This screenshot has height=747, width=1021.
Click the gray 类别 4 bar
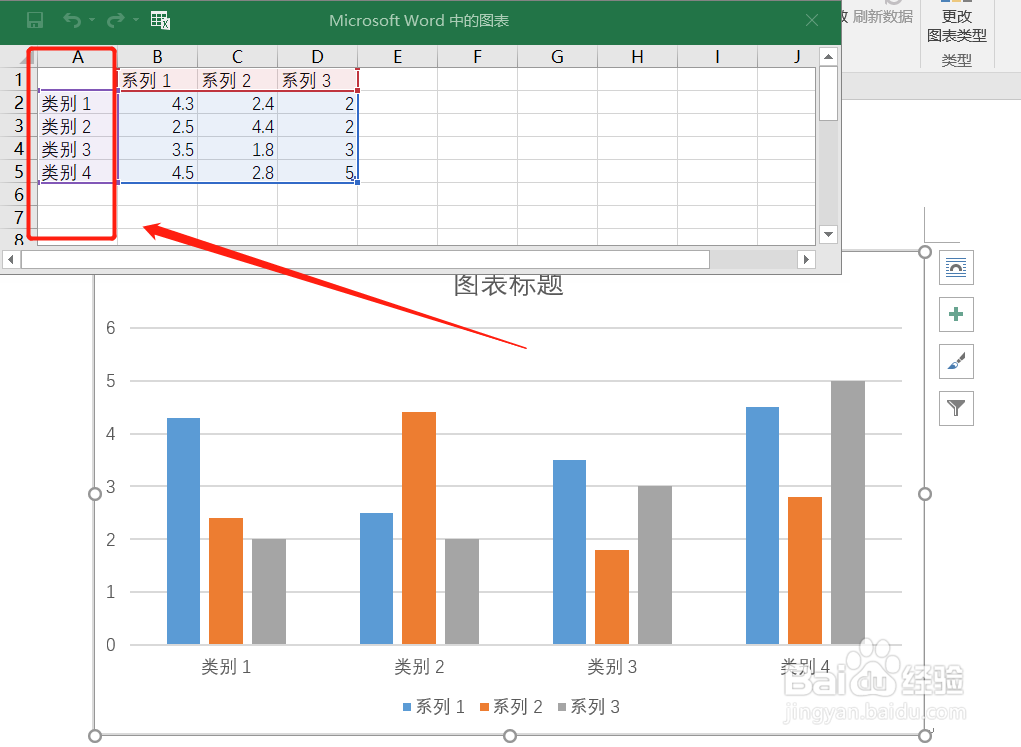pos(848,513)
